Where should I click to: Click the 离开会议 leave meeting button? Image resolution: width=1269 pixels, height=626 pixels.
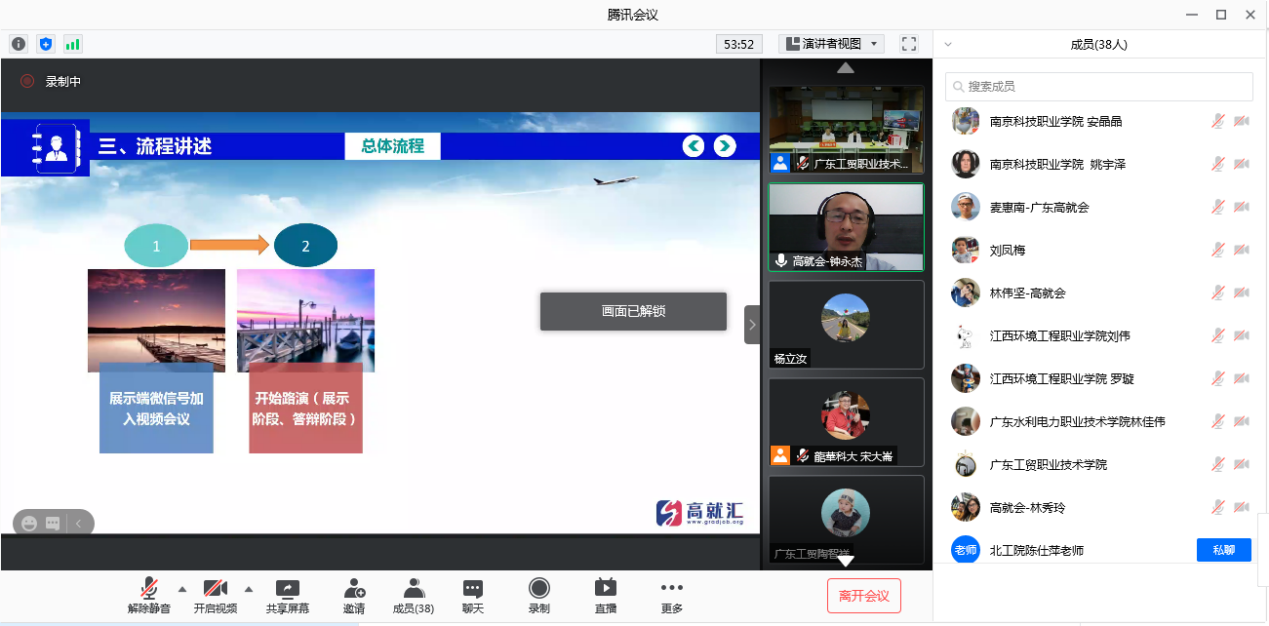tap(863, 596)
